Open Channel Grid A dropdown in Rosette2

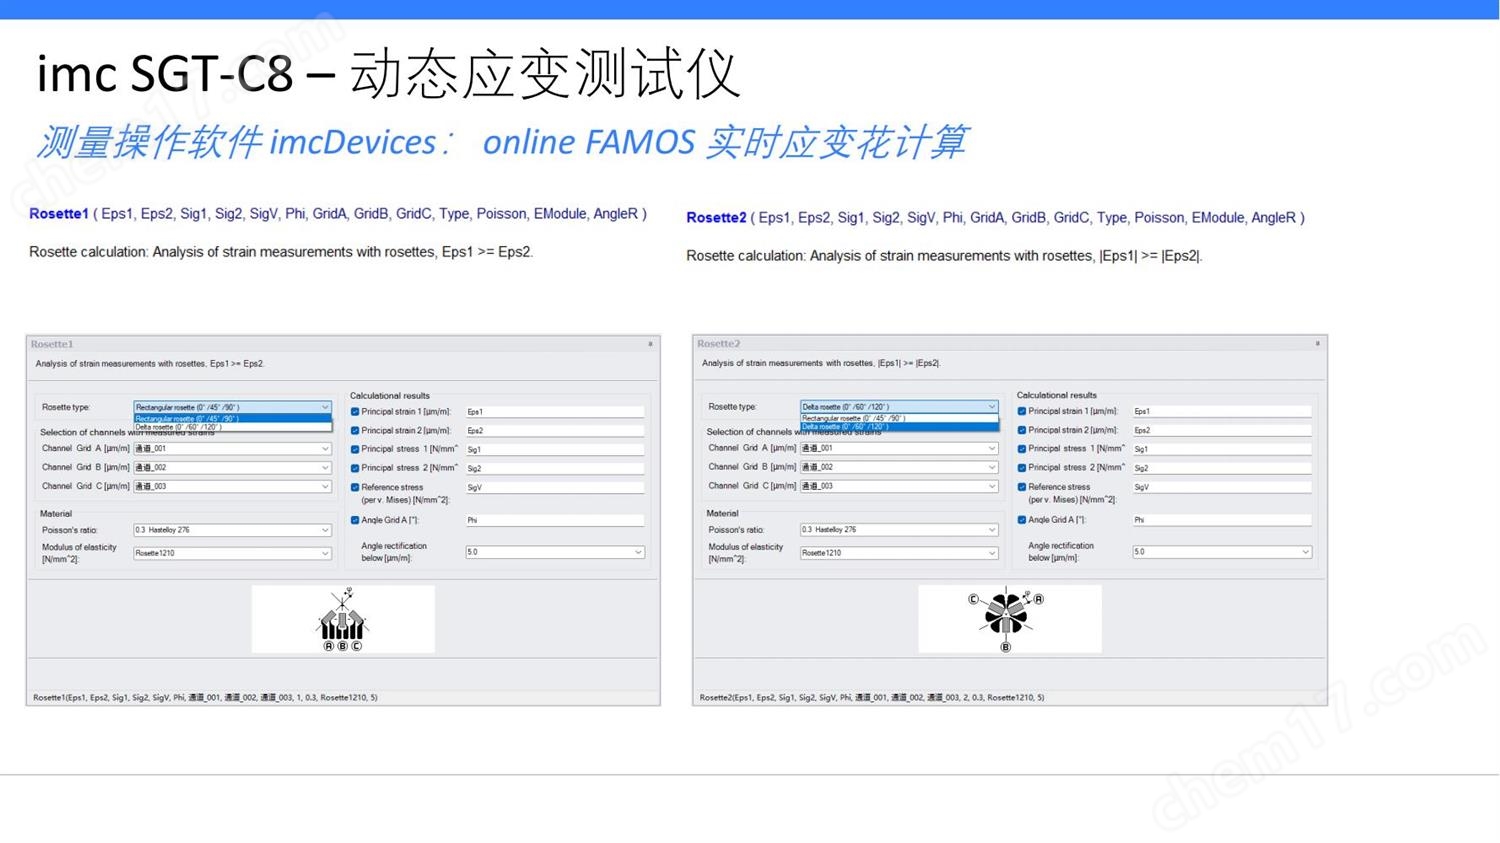pyautogui.click(x=899, y=448)
